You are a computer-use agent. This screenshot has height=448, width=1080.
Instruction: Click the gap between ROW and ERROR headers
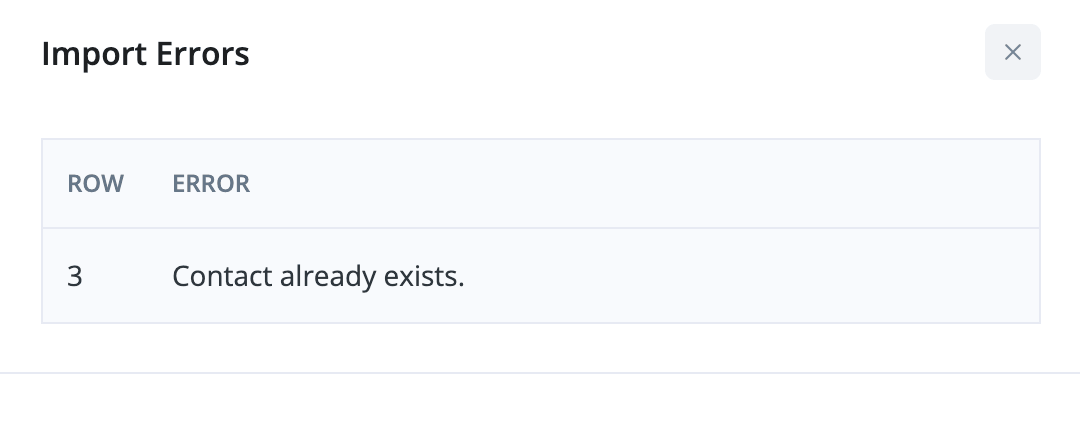coord(148,184)
